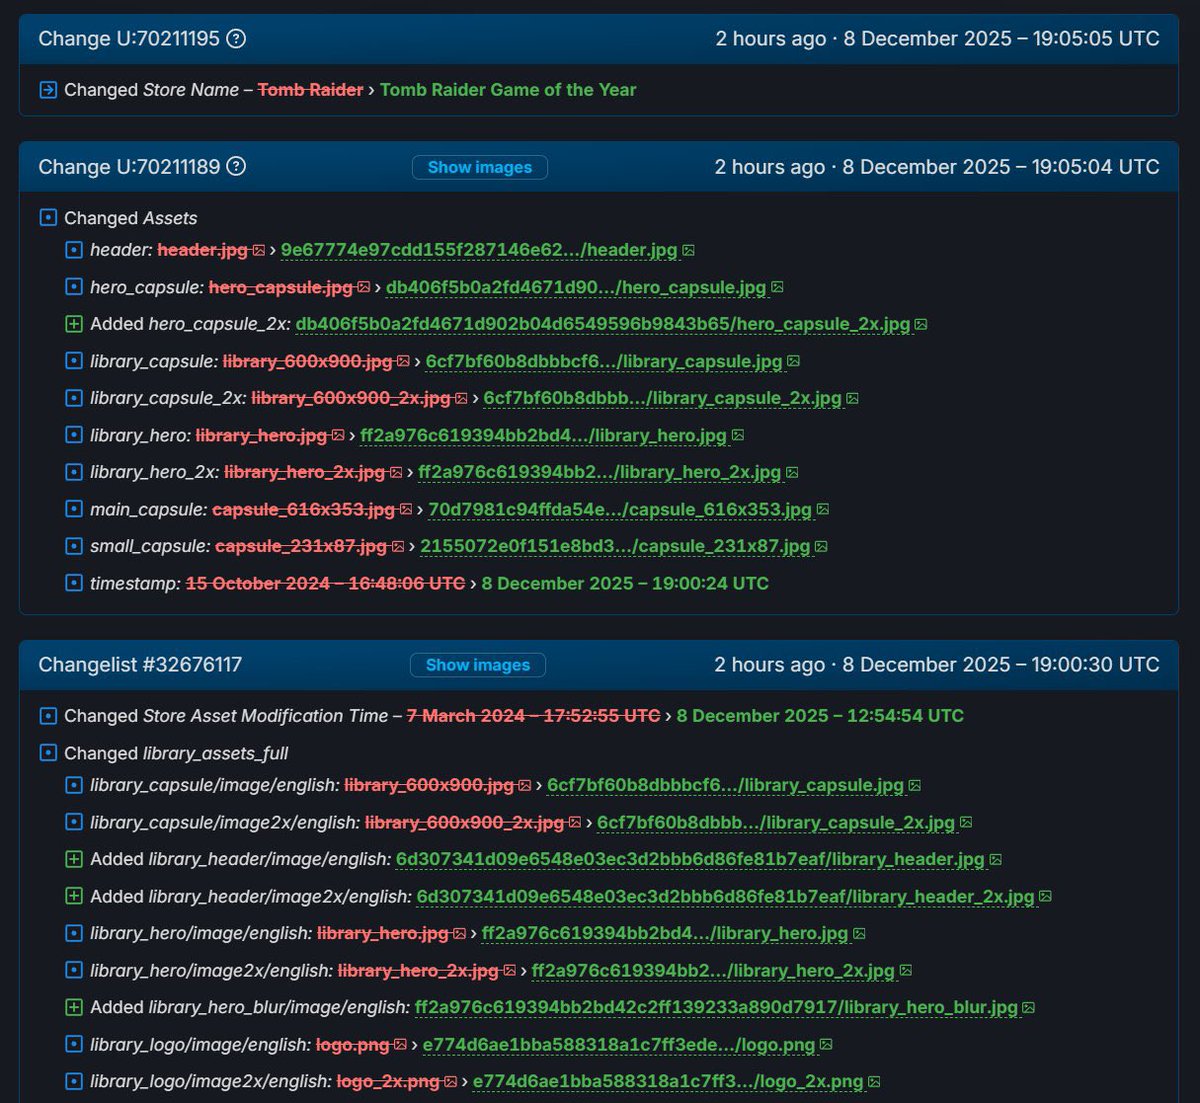Open struck-through library_hero.jpg in library_hero/image/english row
The image size is (1200, 1103).
pyautogui.click(x=383, y=933)
